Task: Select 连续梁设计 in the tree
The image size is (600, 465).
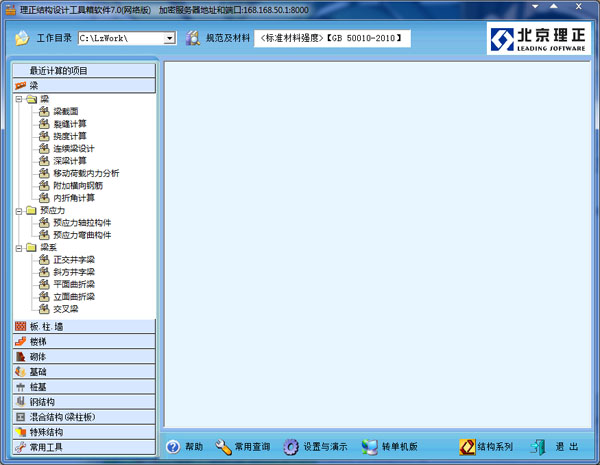Action: pyautogui.click(x=74, y=149)
